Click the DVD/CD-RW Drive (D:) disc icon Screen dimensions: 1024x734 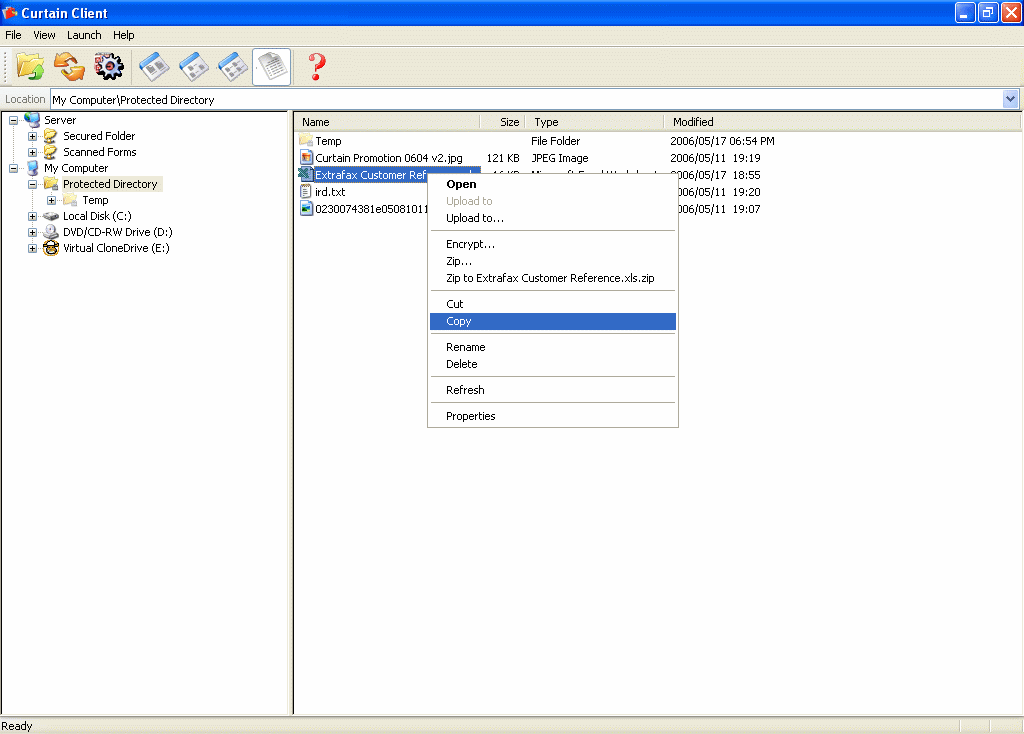51,232
